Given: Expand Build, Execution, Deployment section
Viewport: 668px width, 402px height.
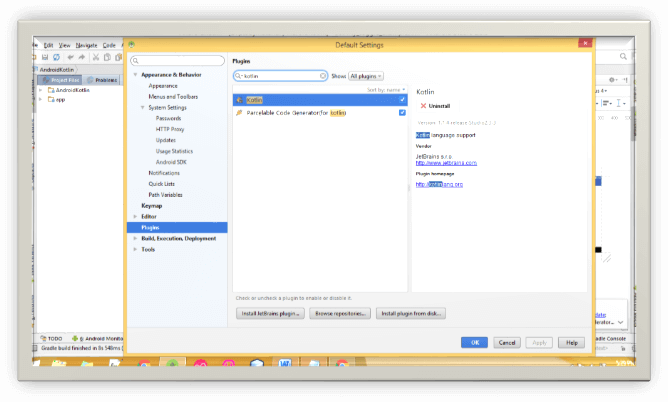Looking at the screenshot, I should tap(135, 238).
